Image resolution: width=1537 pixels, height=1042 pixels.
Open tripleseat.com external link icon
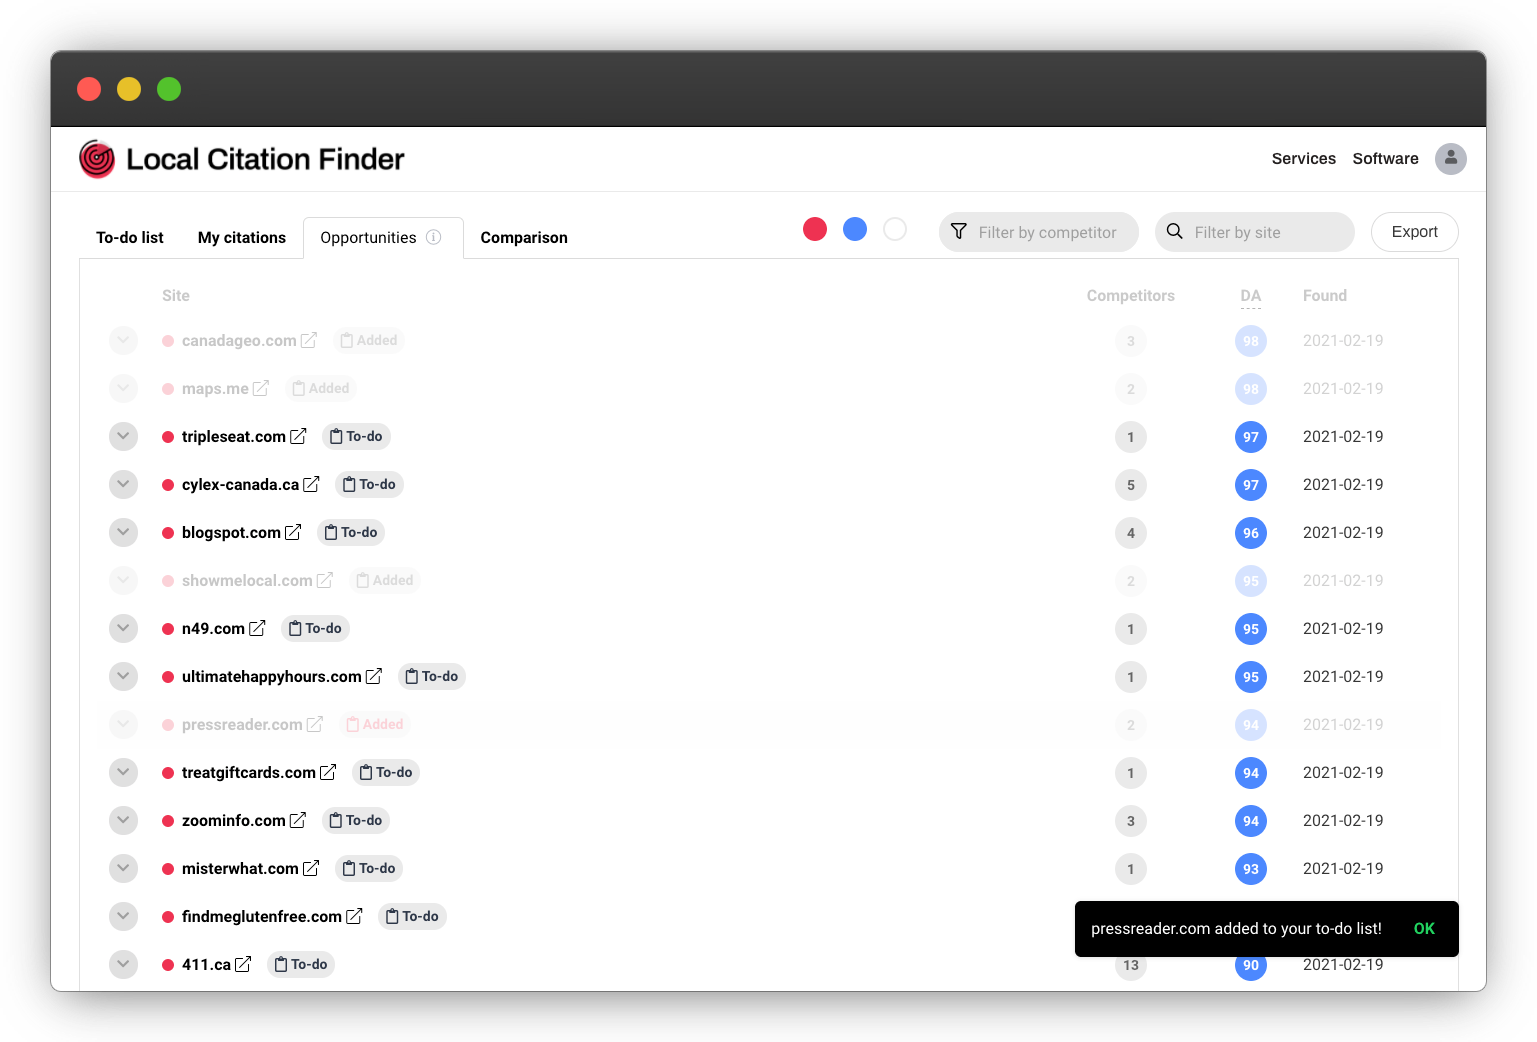(298, 437)
